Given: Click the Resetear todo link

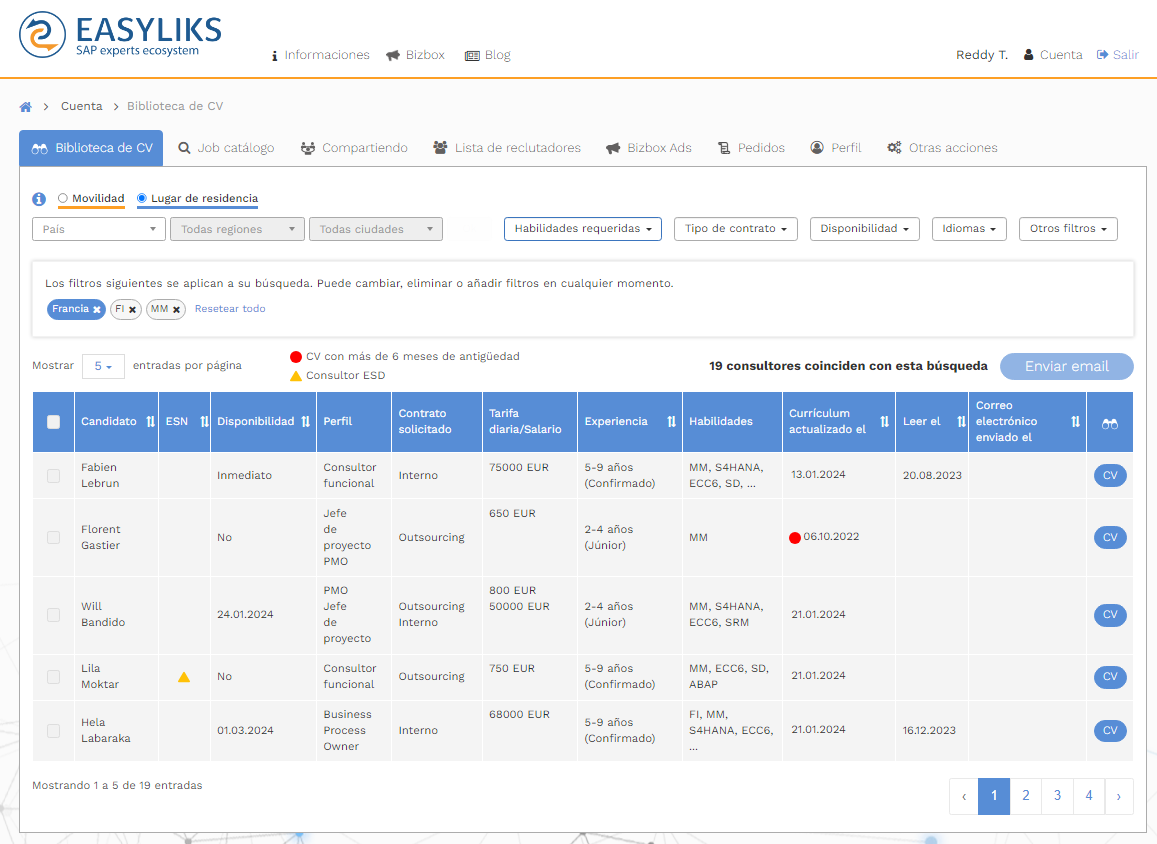Looking at the screenshot, I should pos(230,309).
